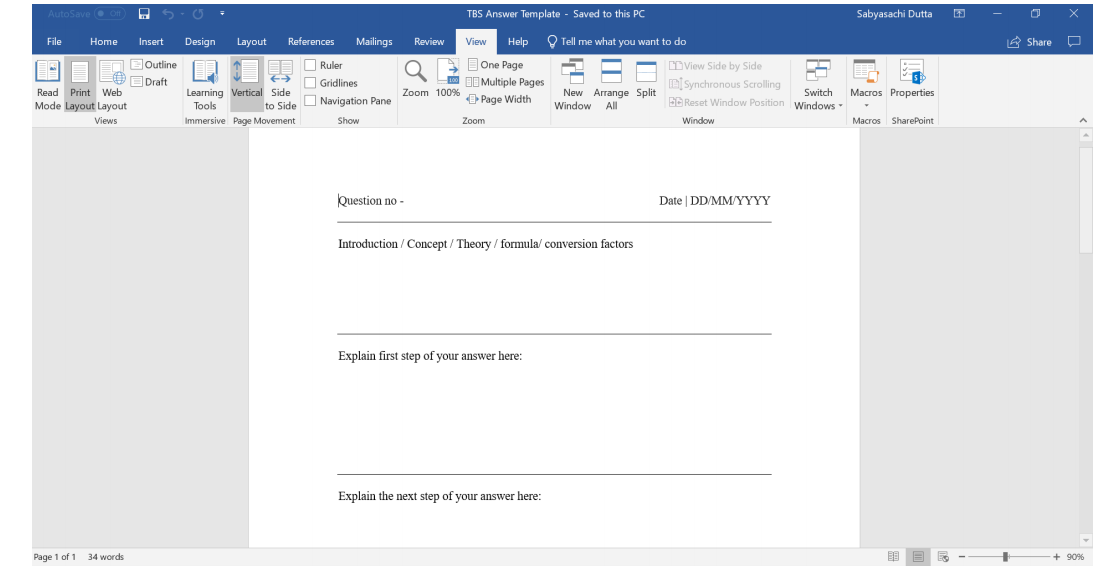Open the Zoom dialog magnifier

tap(415, 79)
